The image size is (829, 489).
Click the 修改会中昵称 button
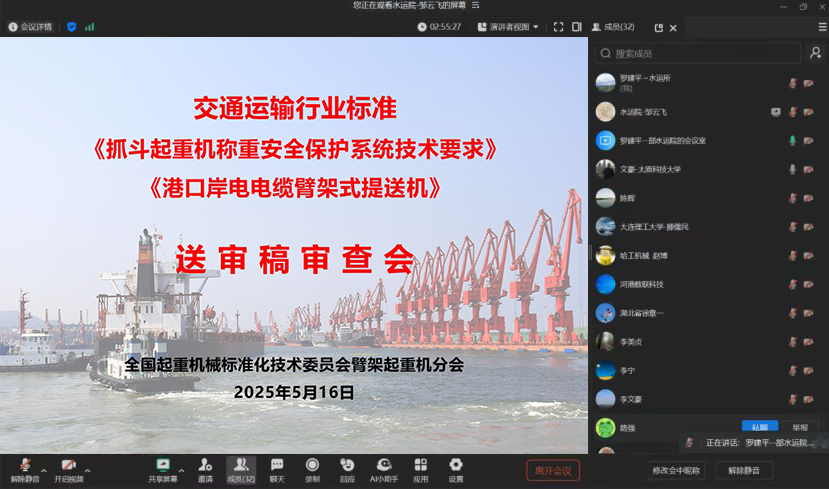(x=676, y=470)
